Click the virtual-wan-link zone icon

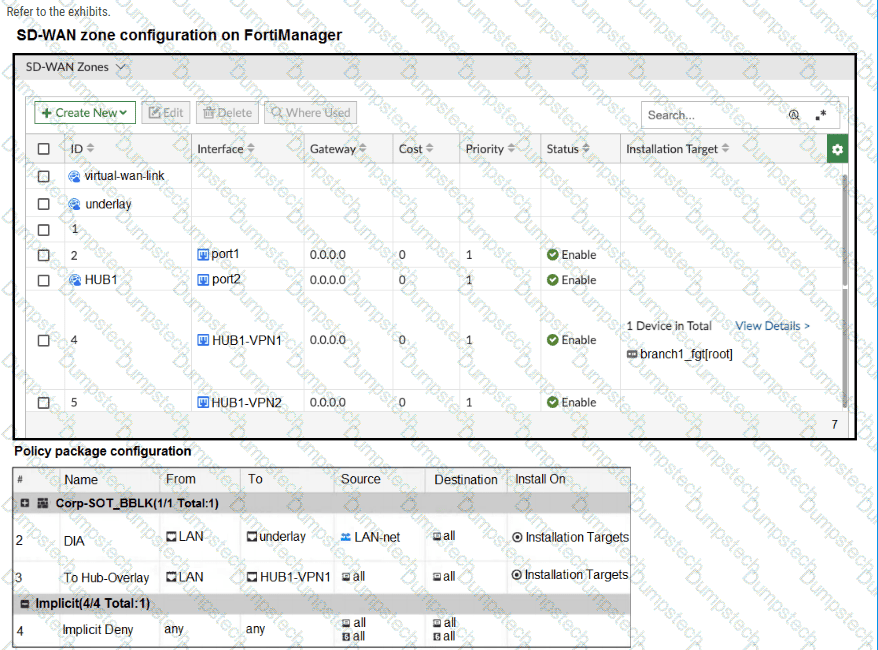click(74, 176)
